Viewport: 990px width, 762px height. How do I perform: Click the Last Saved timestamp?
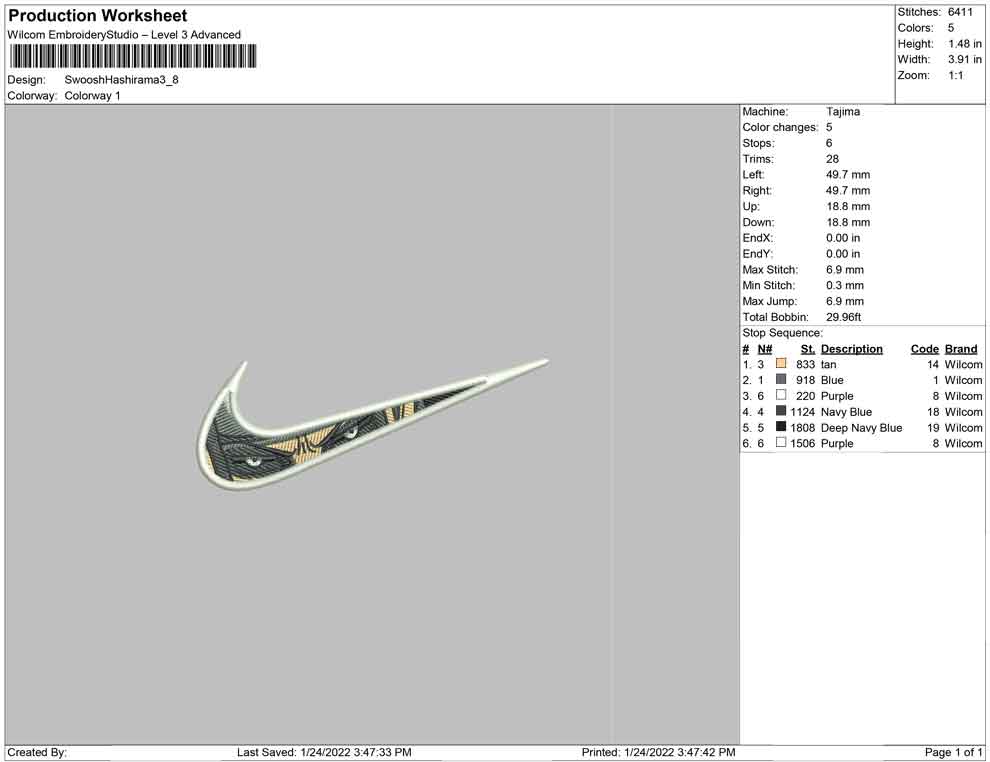click(325, 752)
